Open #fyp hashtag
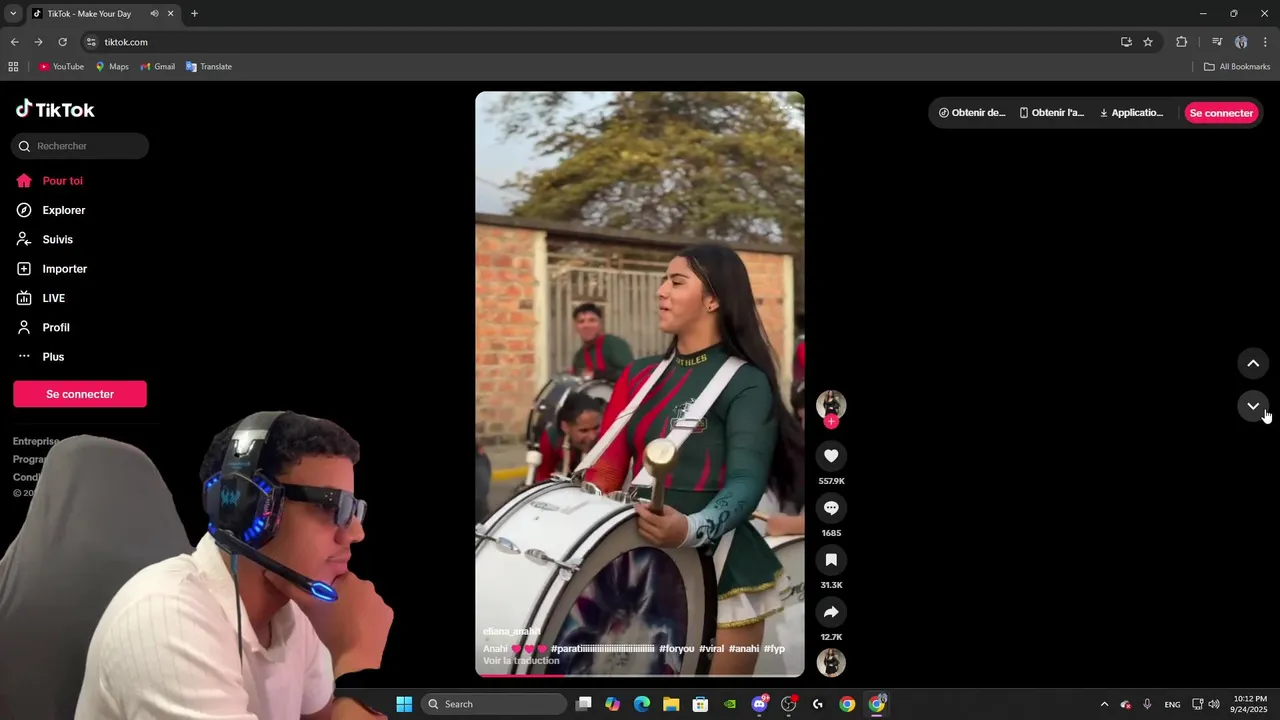Screen dimensions: 1280x720 [774, 649]
